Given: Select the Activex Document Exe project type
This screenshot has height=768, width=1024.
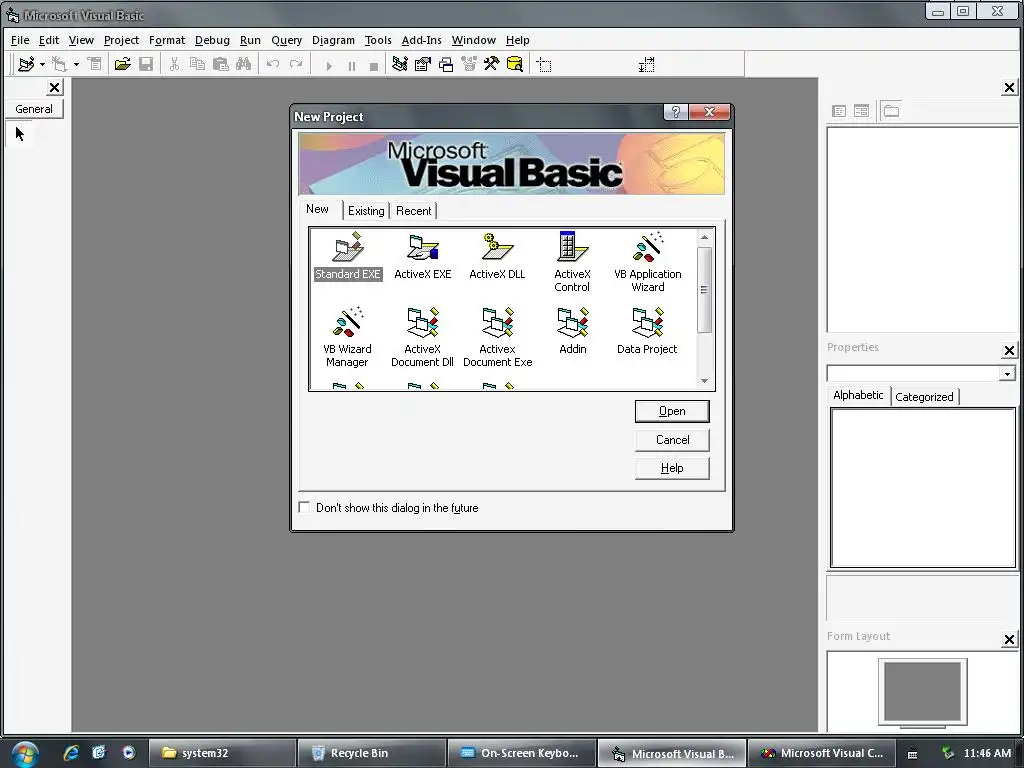Looking at the screenshot, I should 497,337.
